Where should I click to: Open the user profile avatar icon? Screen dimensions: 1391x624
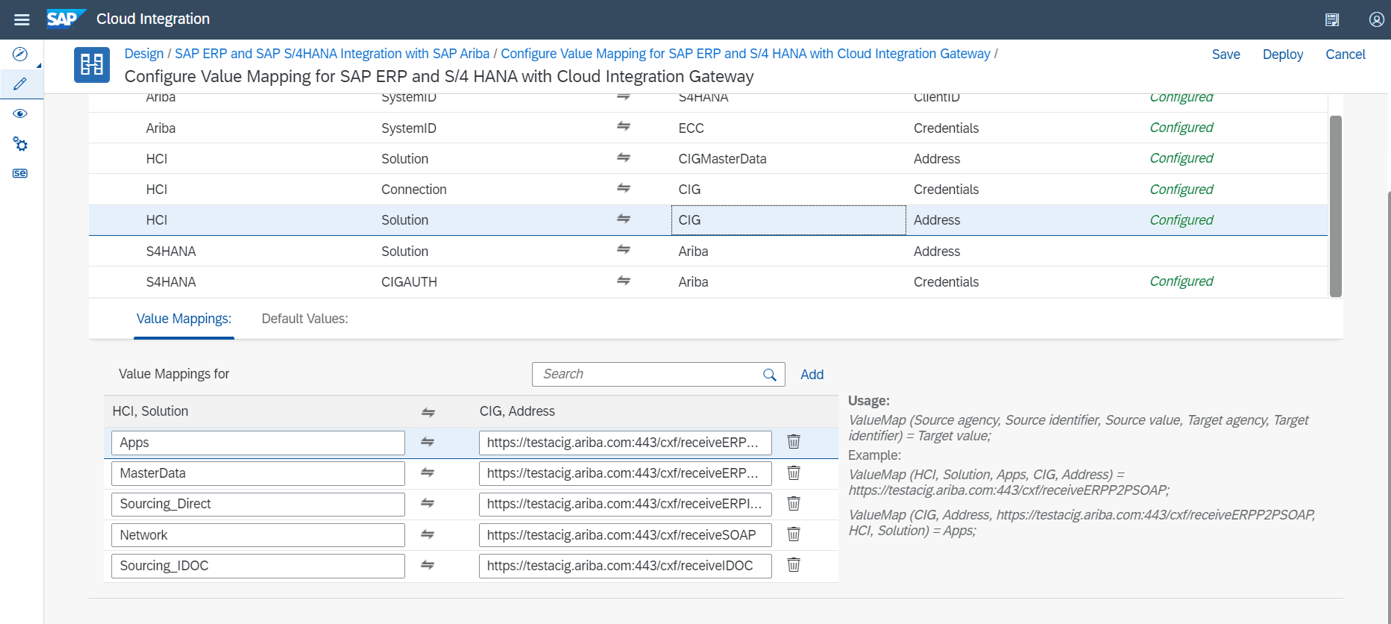tap(1375, 18)
